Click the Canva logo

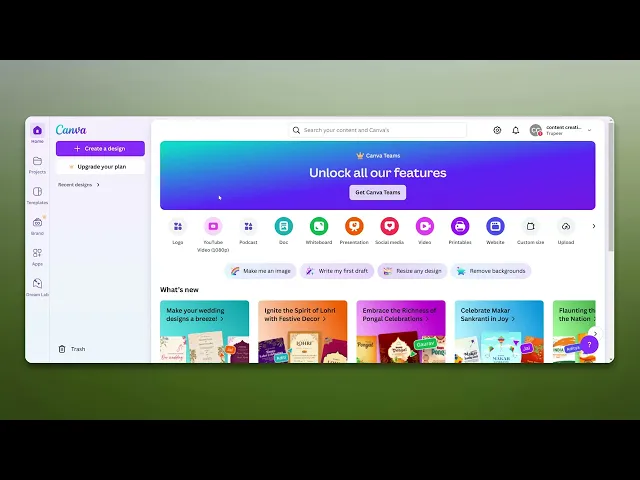pos(71,130)
